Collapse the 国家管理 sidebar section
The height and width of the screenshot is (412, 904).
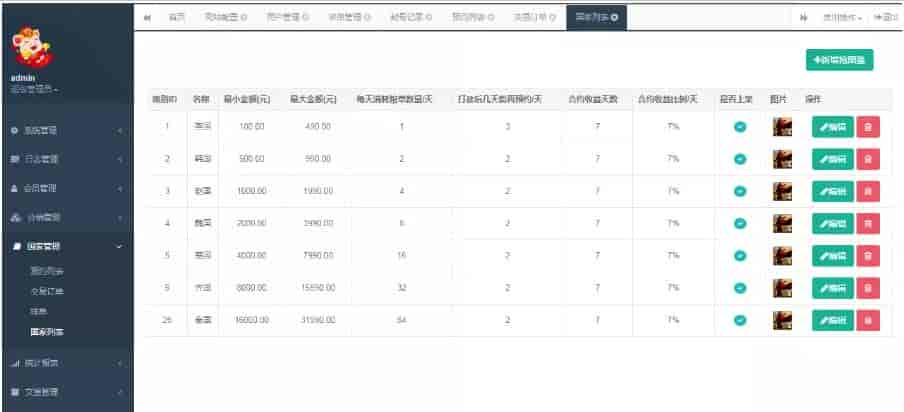(65, 246)
